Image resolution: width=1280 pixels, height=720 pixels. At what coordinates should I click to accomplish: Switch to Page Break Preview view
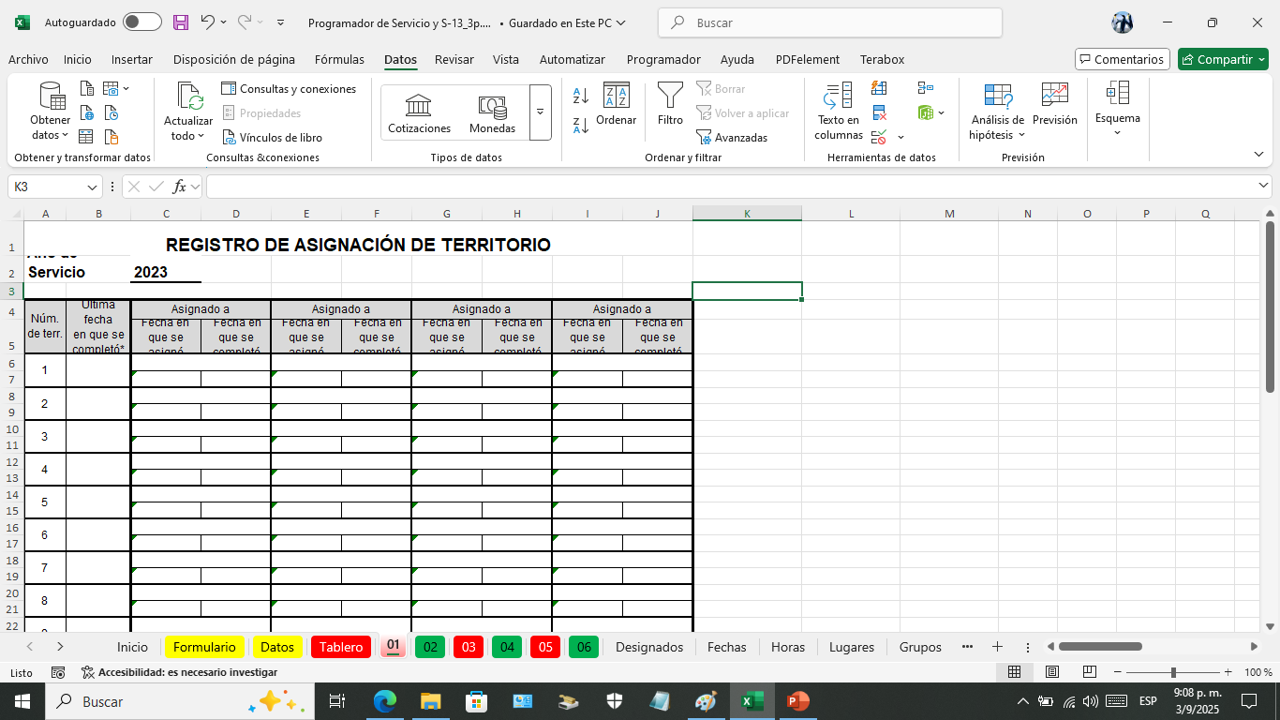tap(1090, 672)
